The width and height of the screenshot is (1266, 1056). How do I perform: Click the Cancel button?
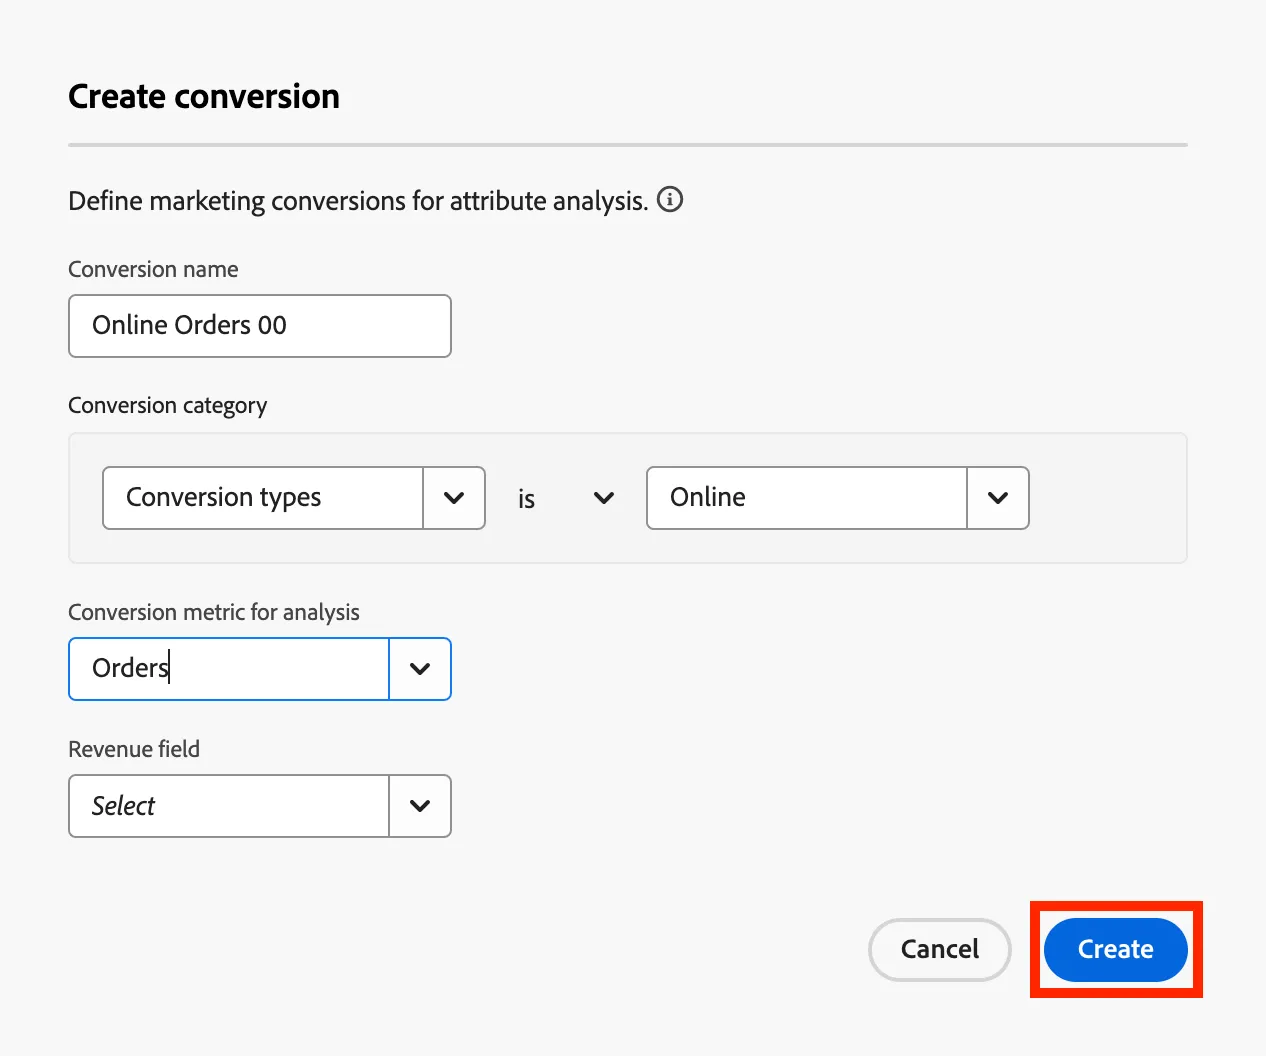click(940, 950)
